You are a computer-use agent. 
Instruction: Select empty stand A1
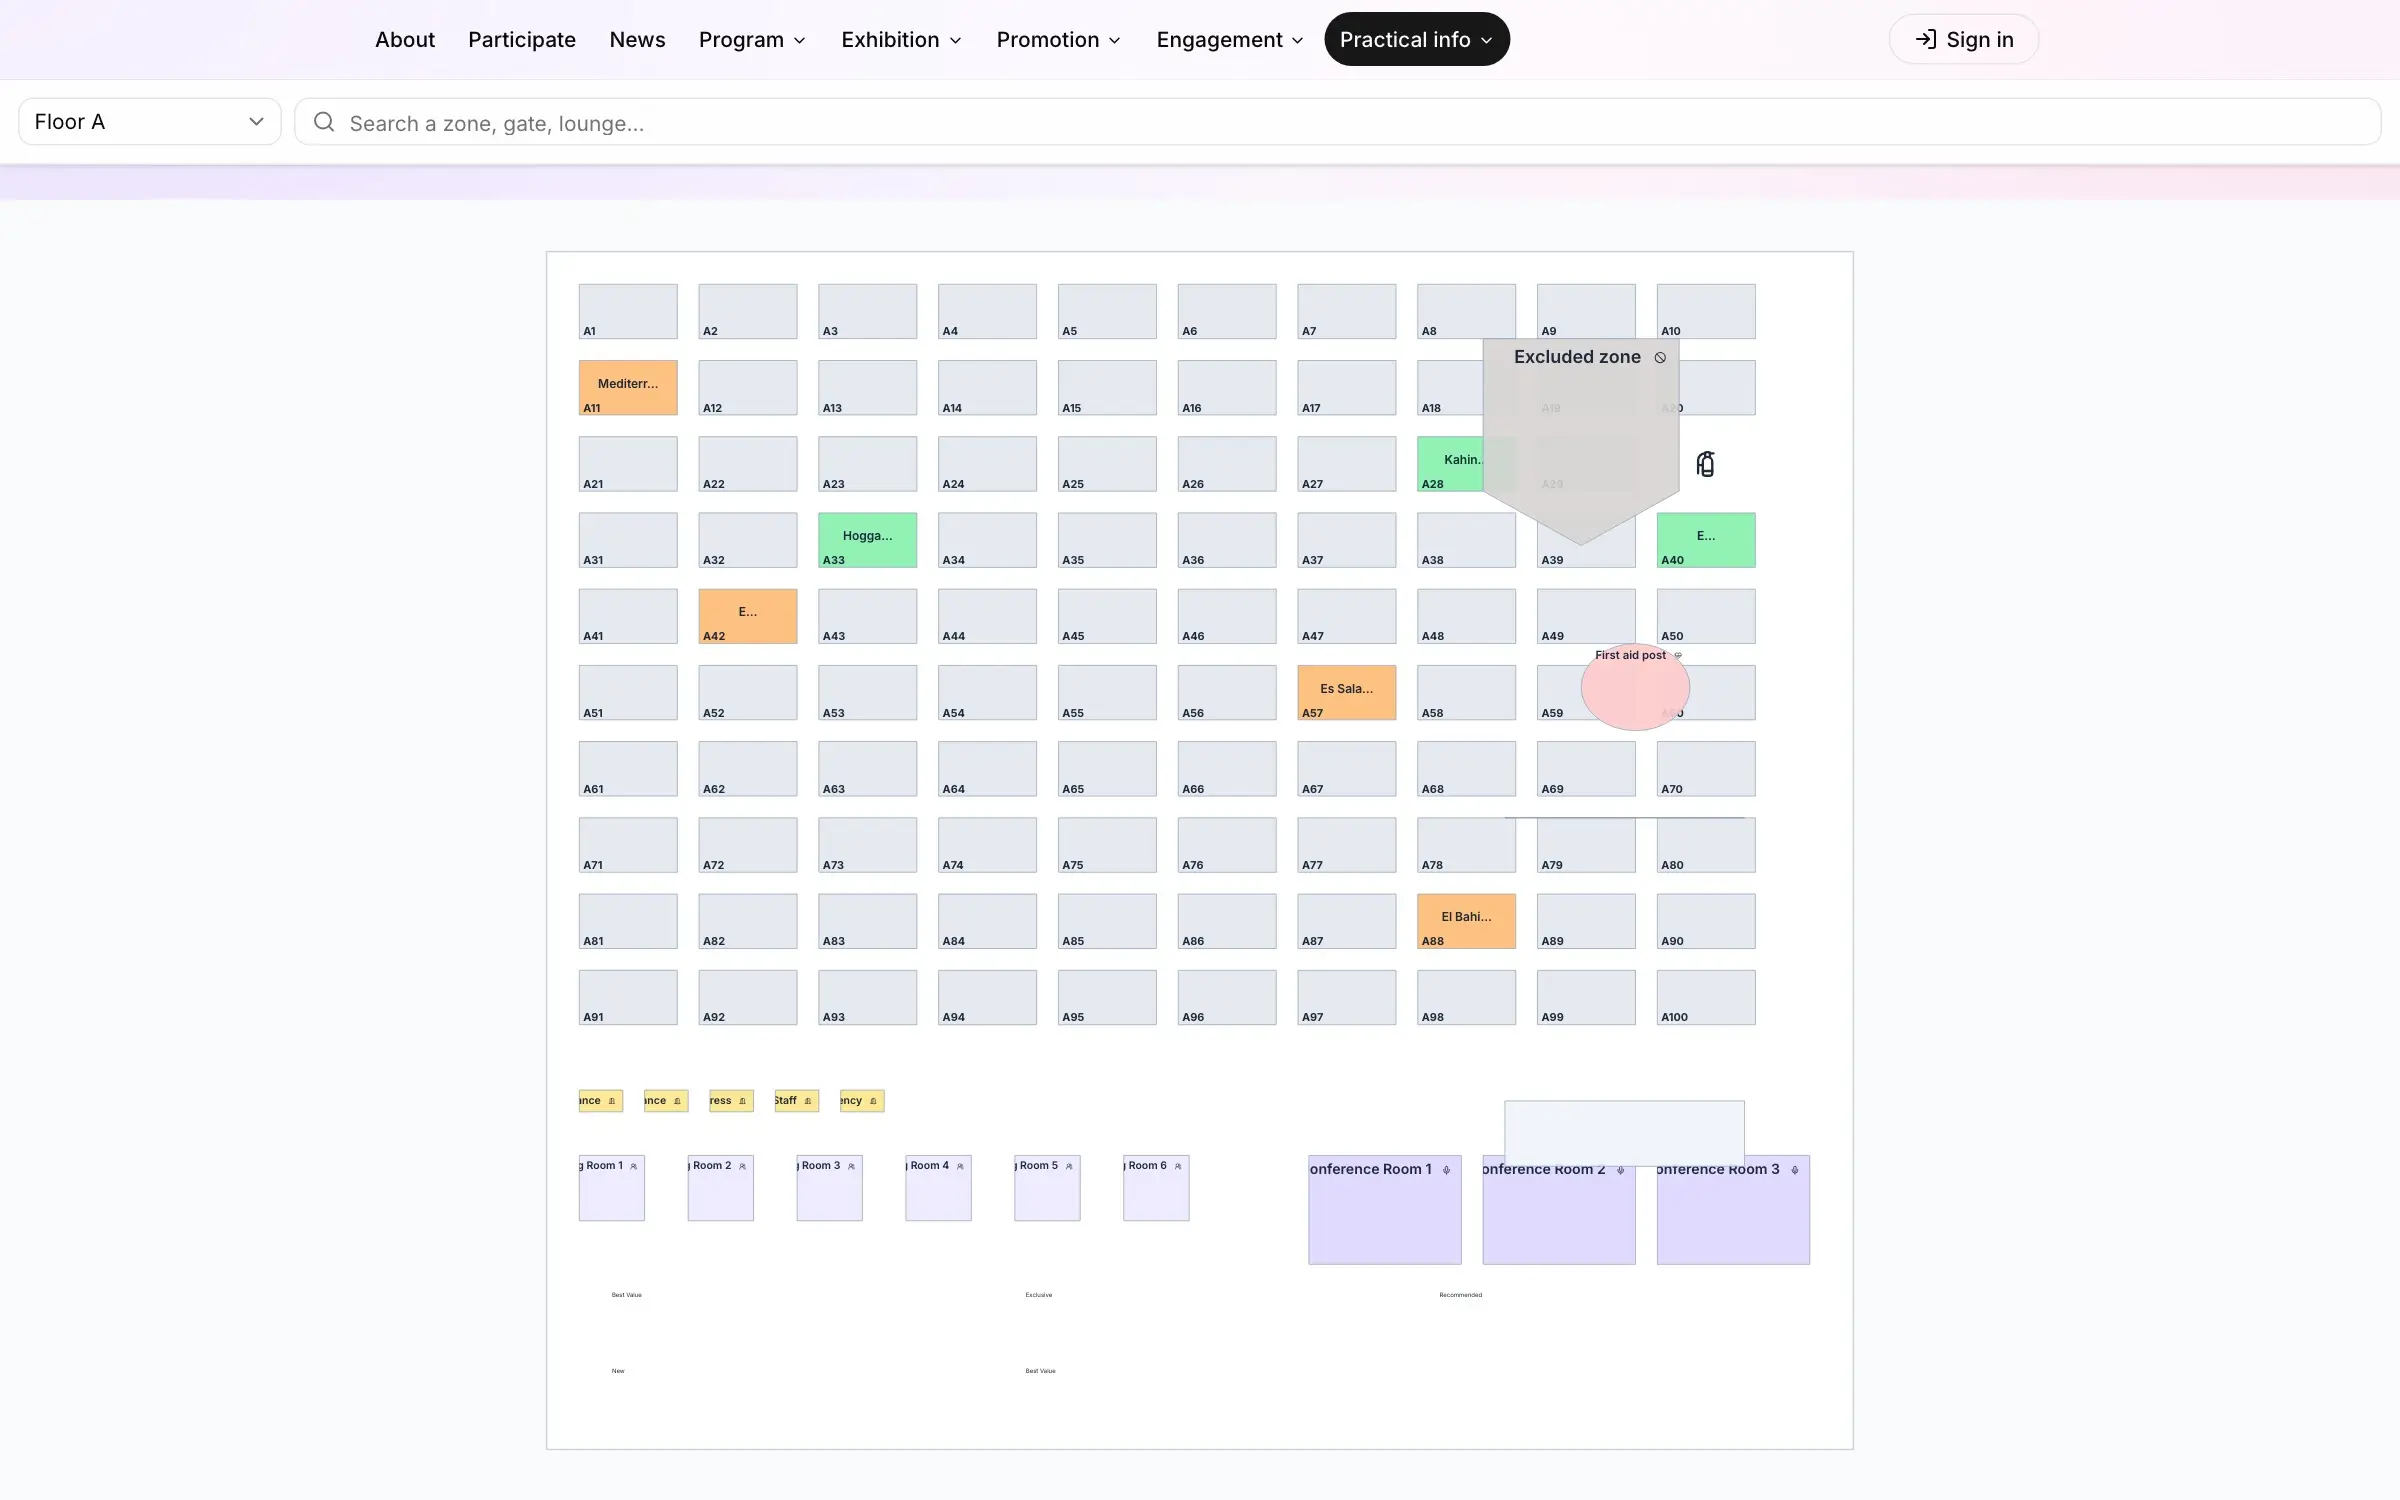[x=628, y=312]
